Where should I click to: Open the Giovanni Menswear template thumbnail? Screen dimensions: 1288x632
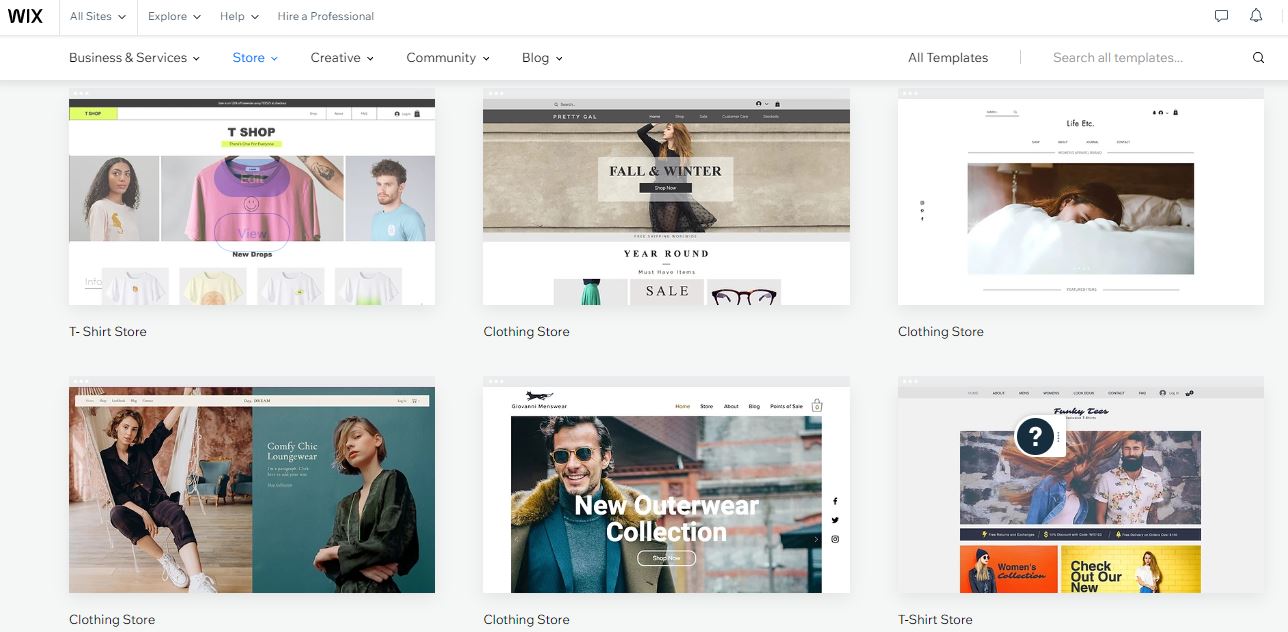(666, 485)
